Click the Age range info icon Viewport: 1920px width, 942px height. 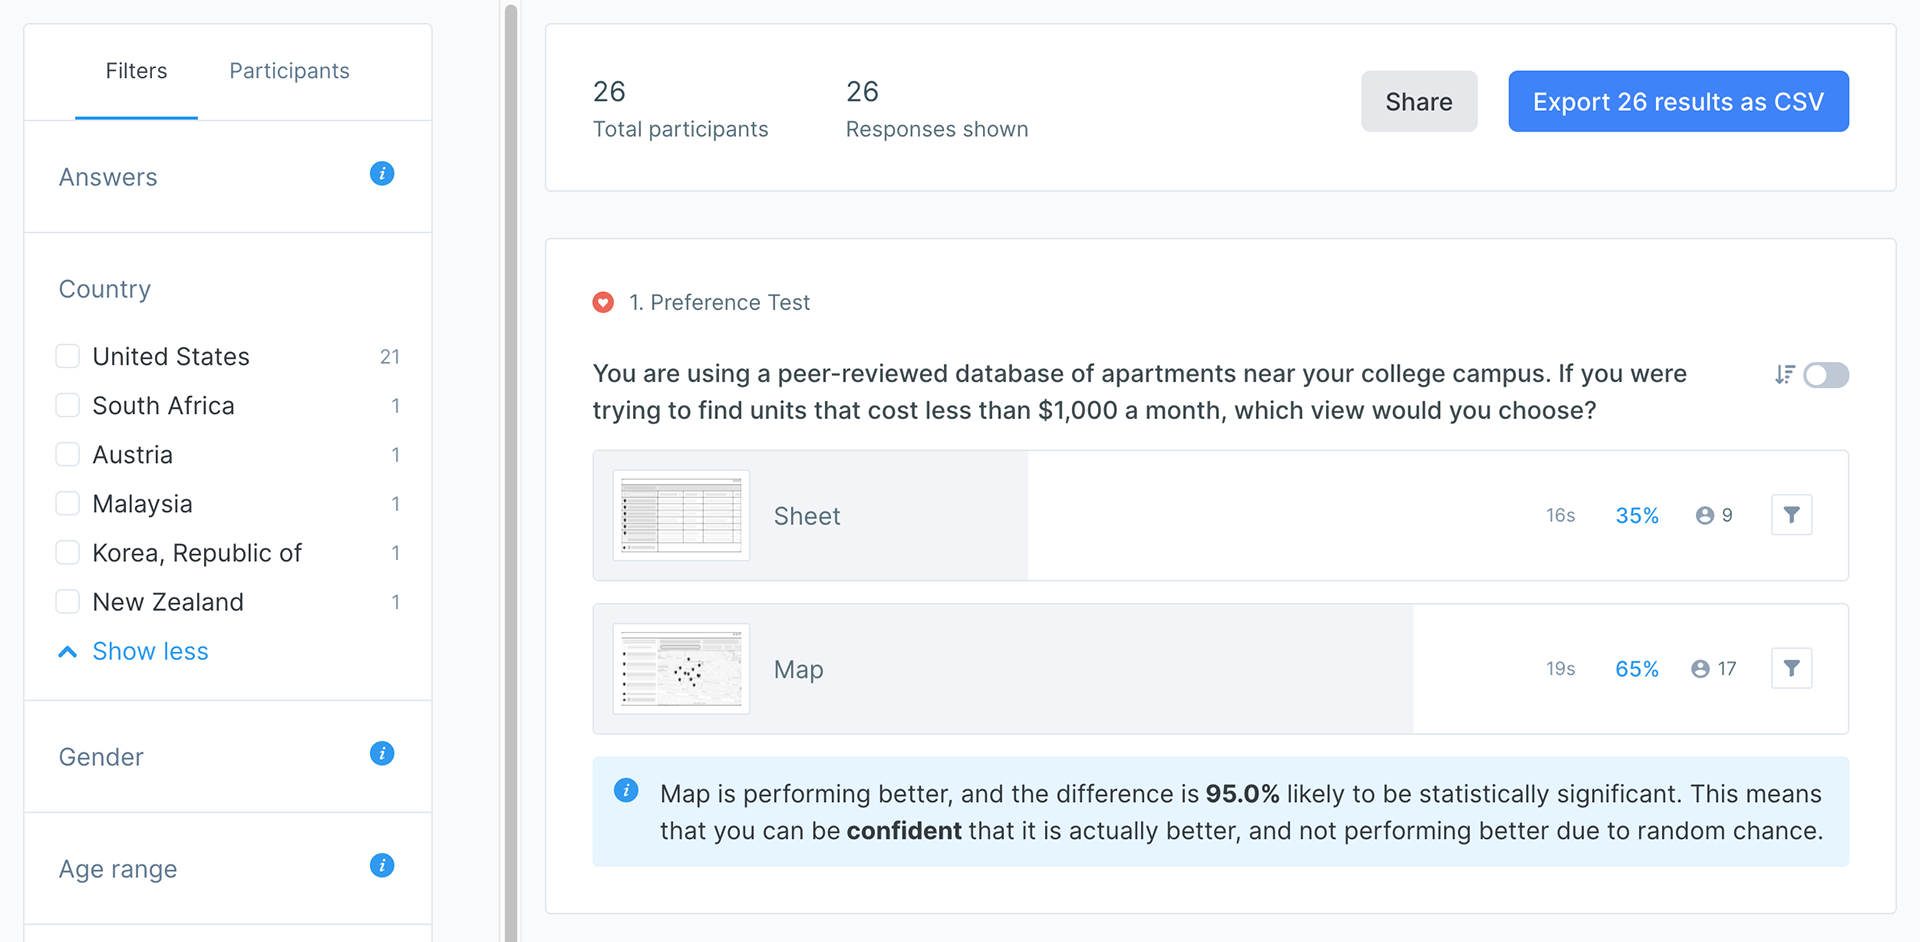click(x=382, y=866)
